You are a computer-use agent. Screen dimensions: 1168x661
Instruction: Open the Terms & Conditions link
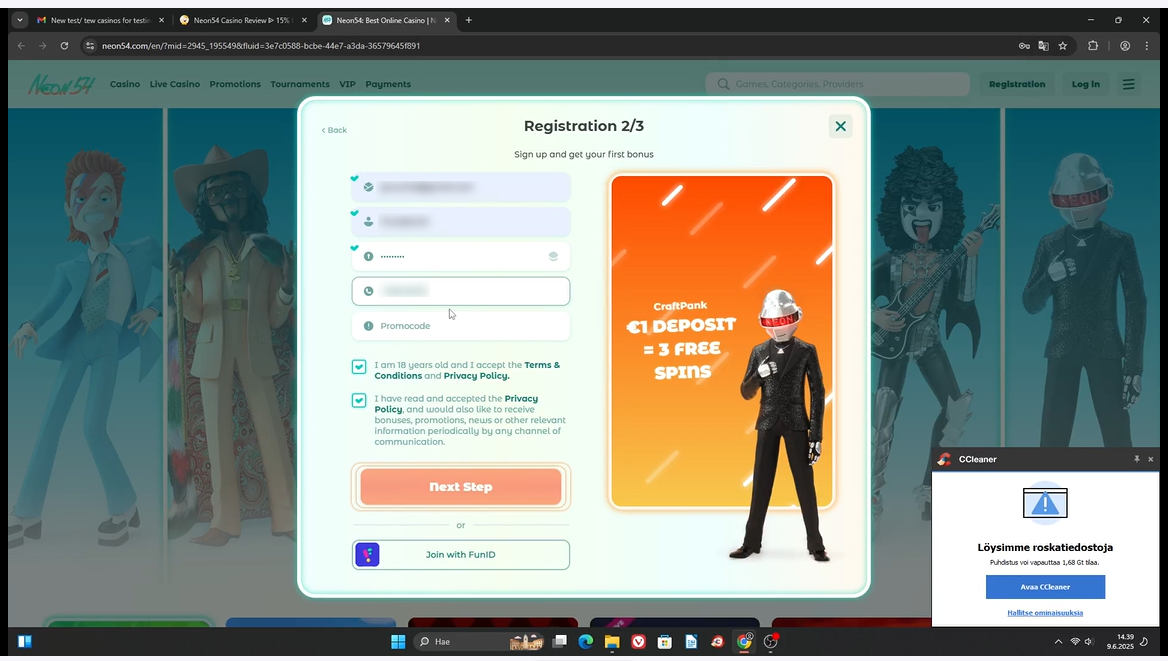[467, 370]
